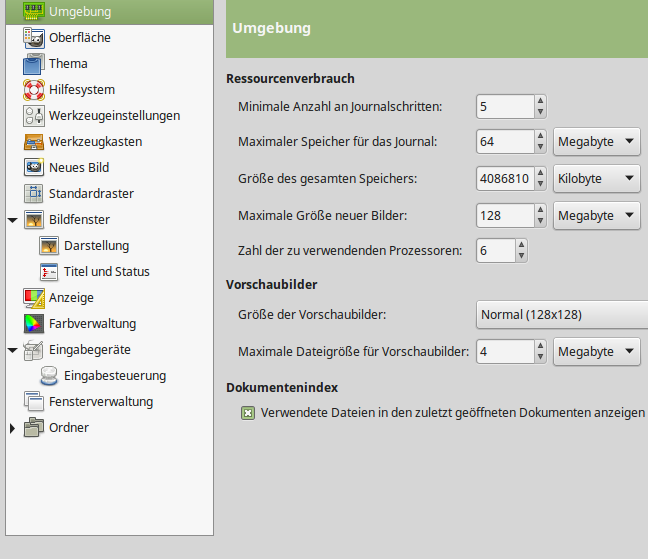
Task: Choose the Neues Bild icon
Action: 34,167
